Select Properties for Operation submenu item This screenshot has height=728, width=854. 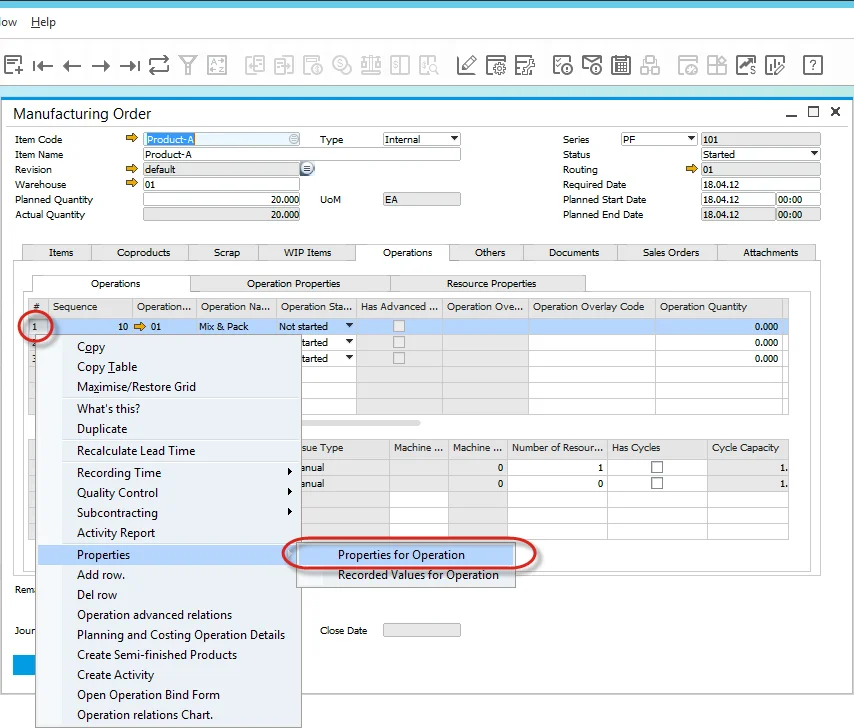pyautogui.click(x=401, y=555)
